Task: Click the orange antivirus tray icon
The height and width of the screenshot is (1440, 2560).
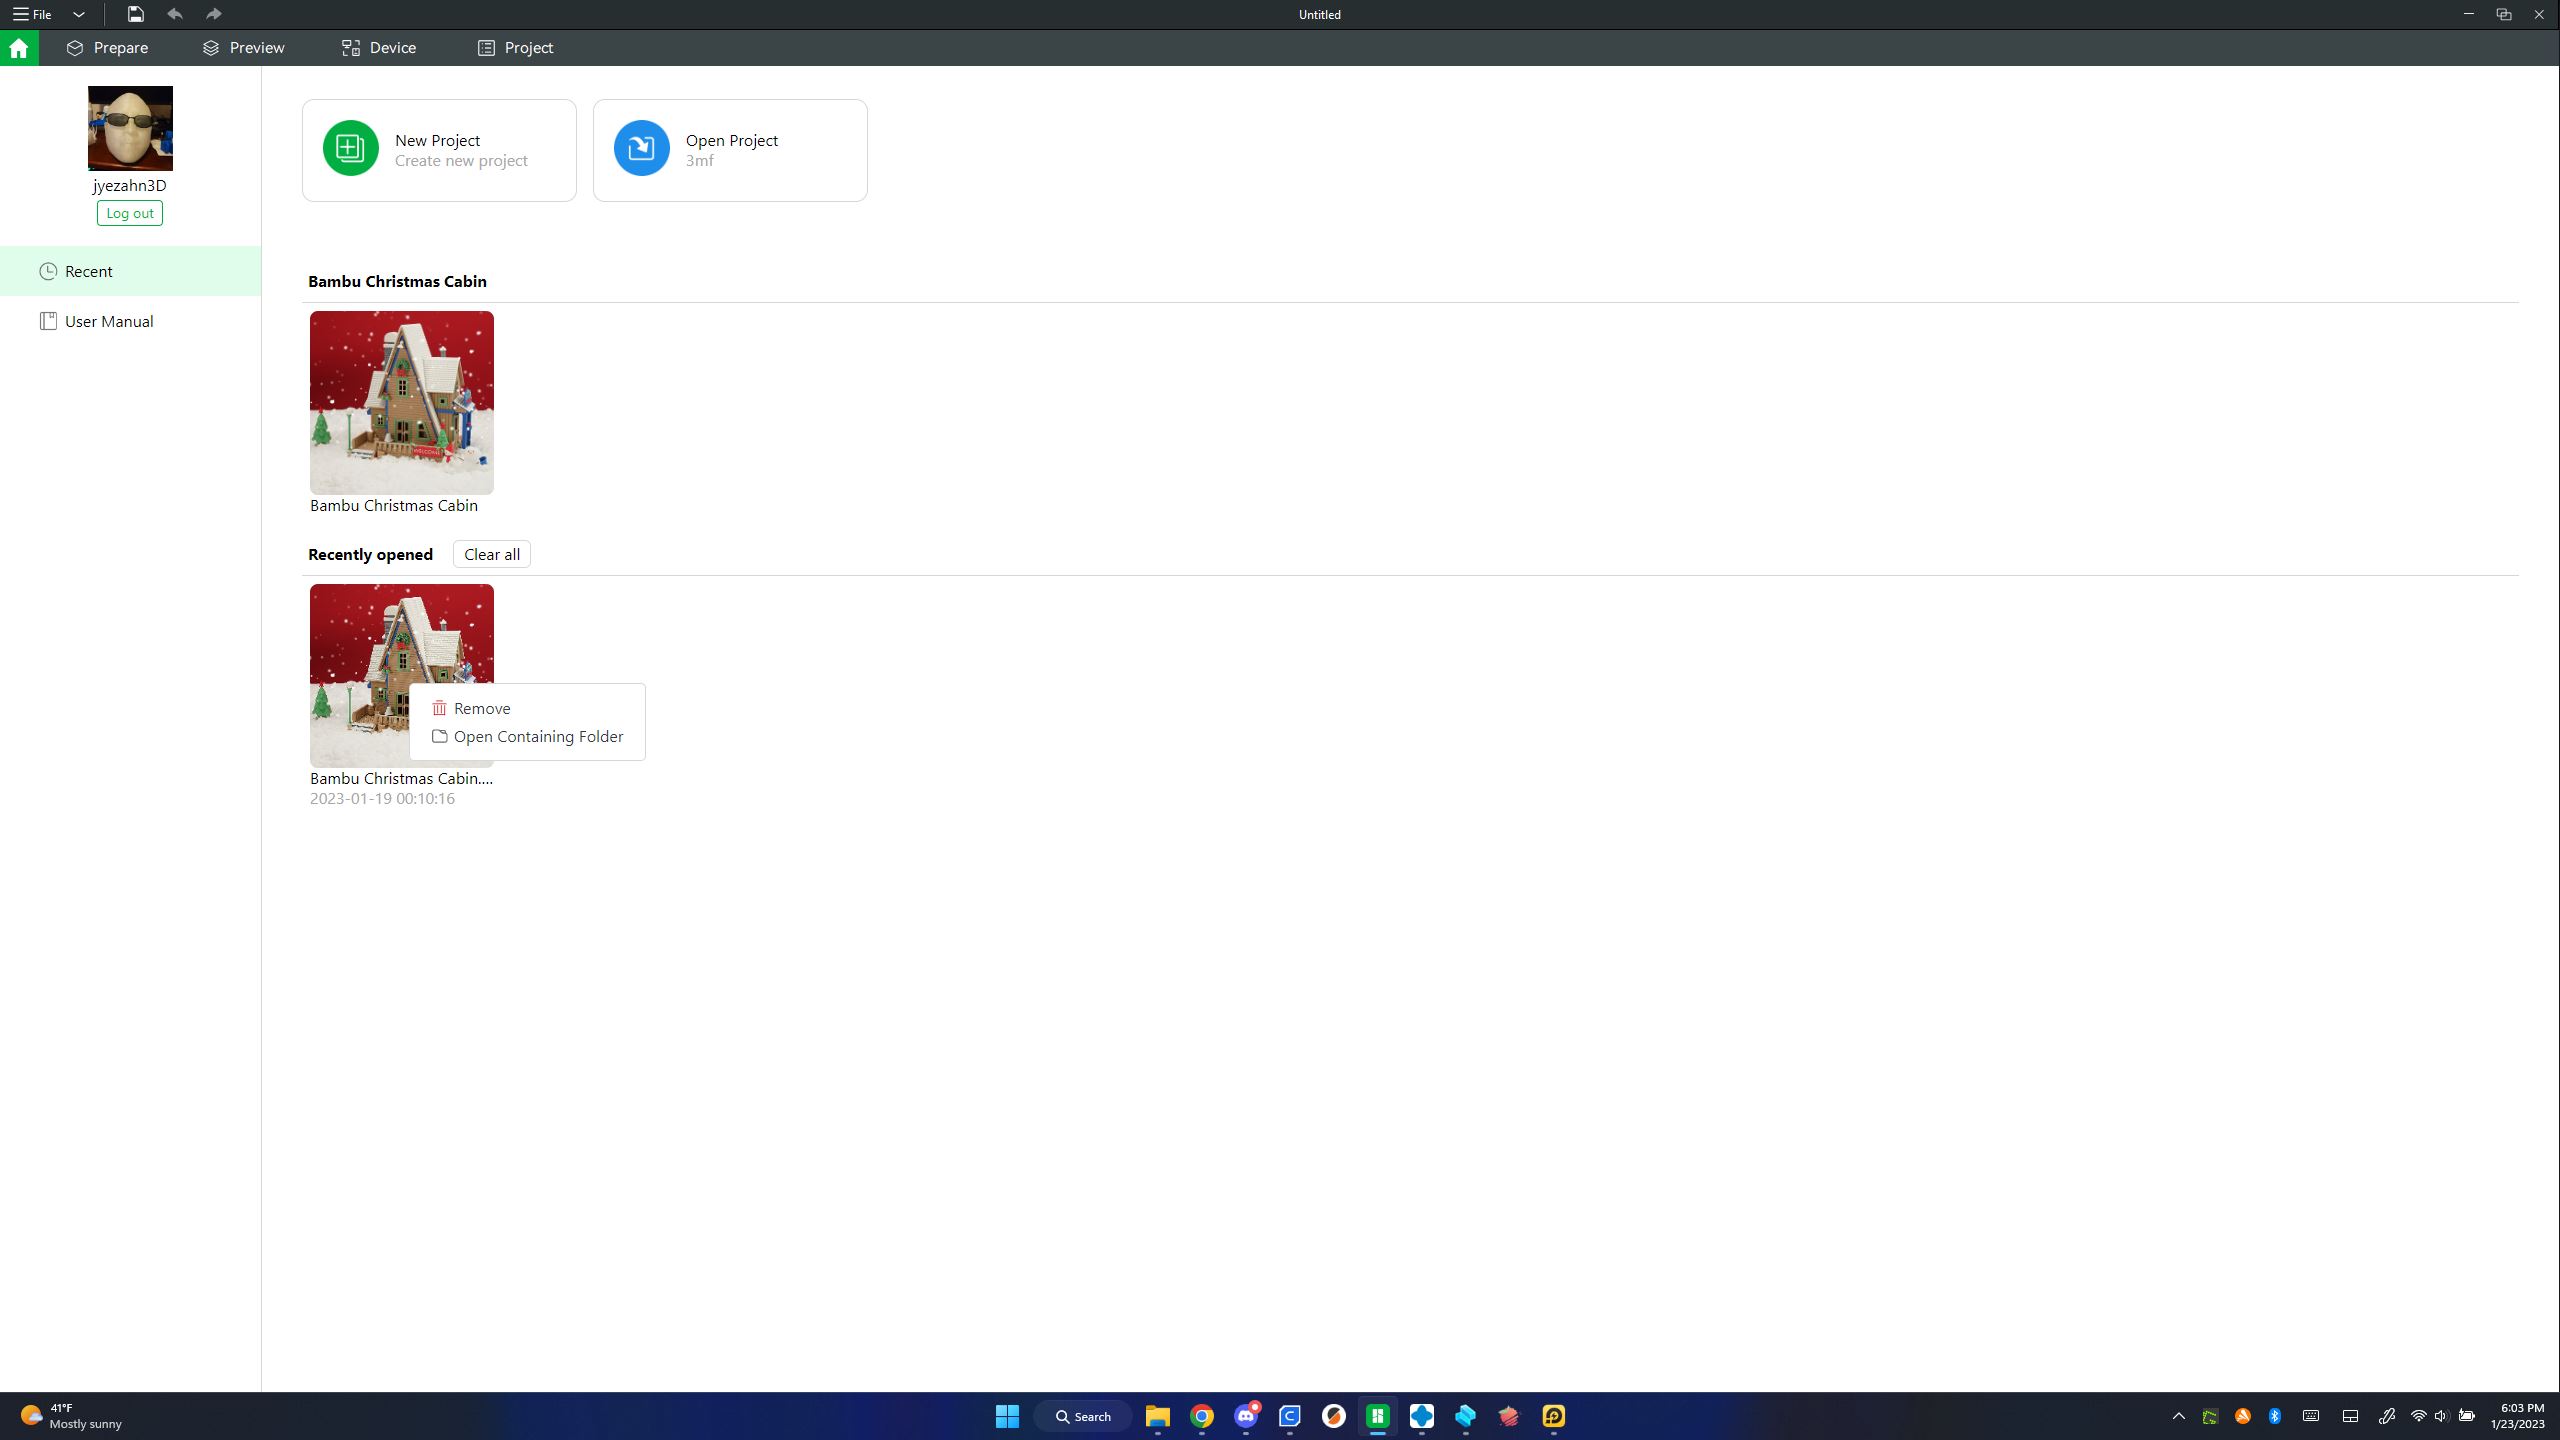Action: (2243, 1416)
